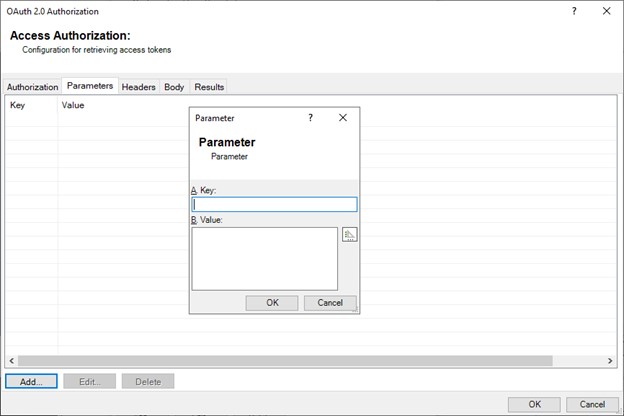The image size is (624, 416).
Task: Select the Parameters tab
Action: (90, 86)
